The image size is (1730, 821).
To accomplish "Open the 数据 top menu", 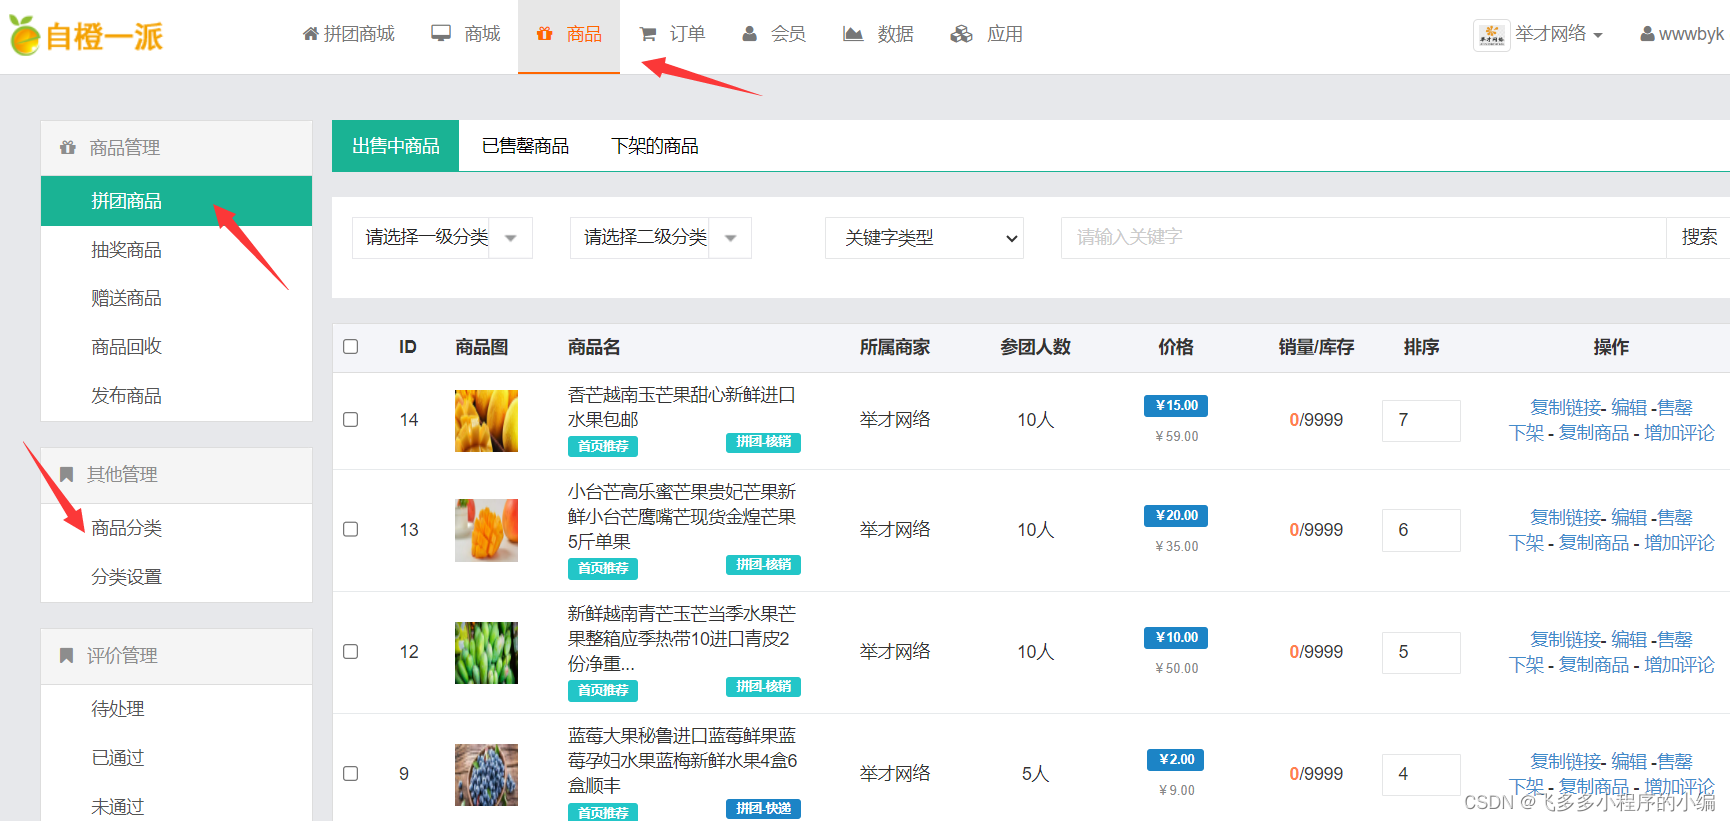I will coord(879,35).
